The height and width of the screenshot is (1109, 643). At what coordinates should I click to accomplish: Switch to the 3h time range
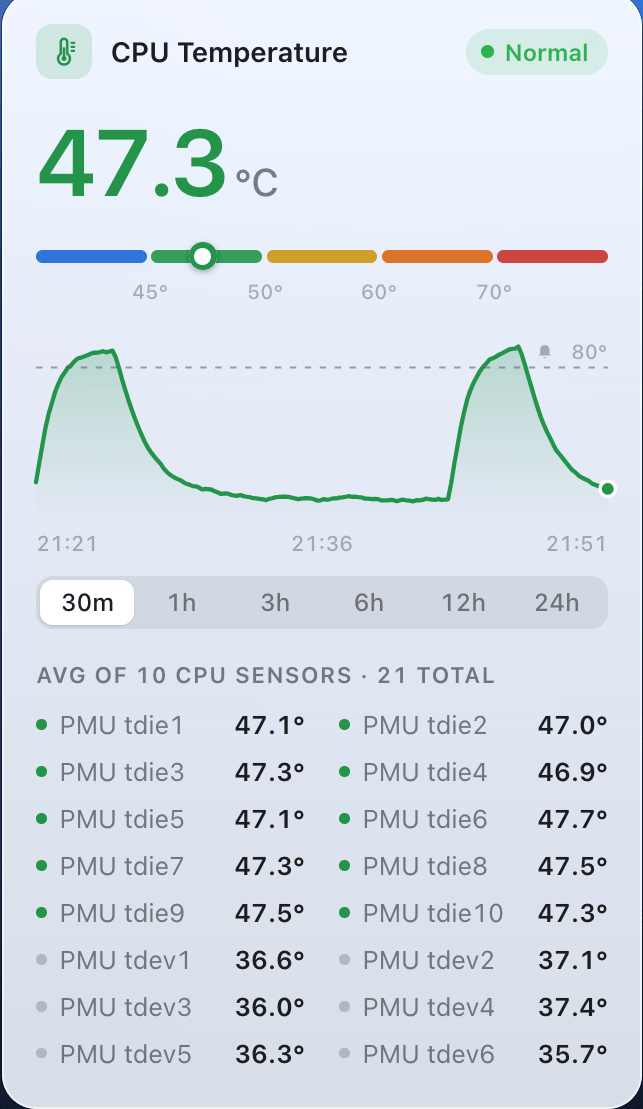[275, 603]
